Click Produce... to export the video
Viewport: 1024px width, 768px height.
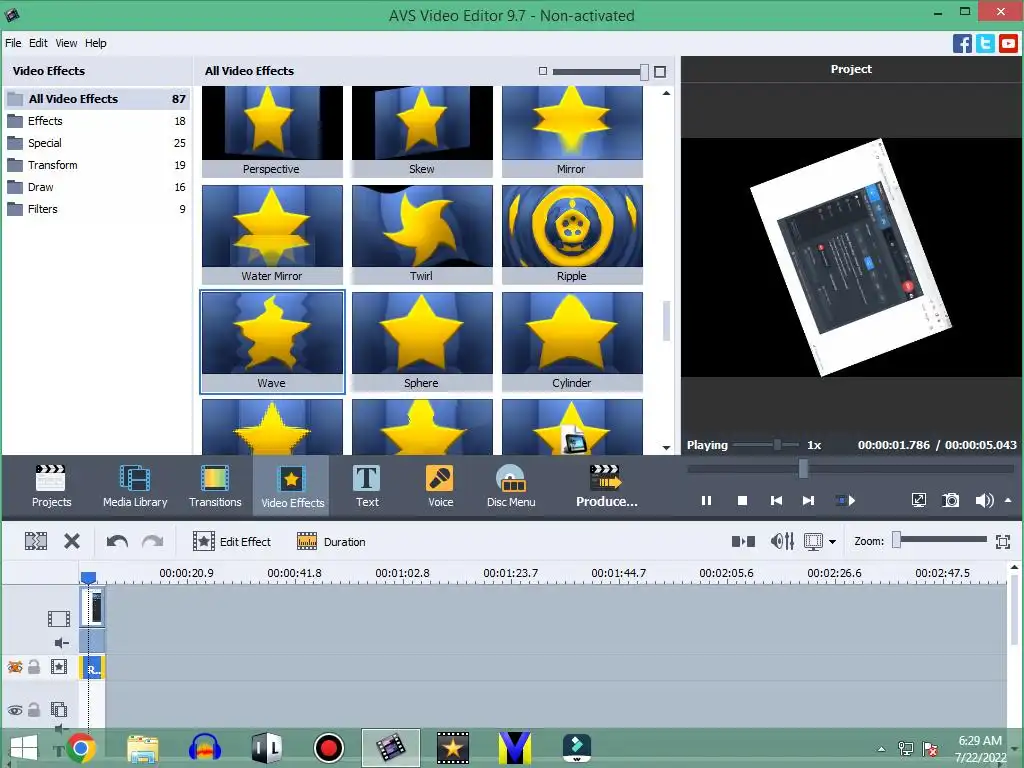(607, 486)
